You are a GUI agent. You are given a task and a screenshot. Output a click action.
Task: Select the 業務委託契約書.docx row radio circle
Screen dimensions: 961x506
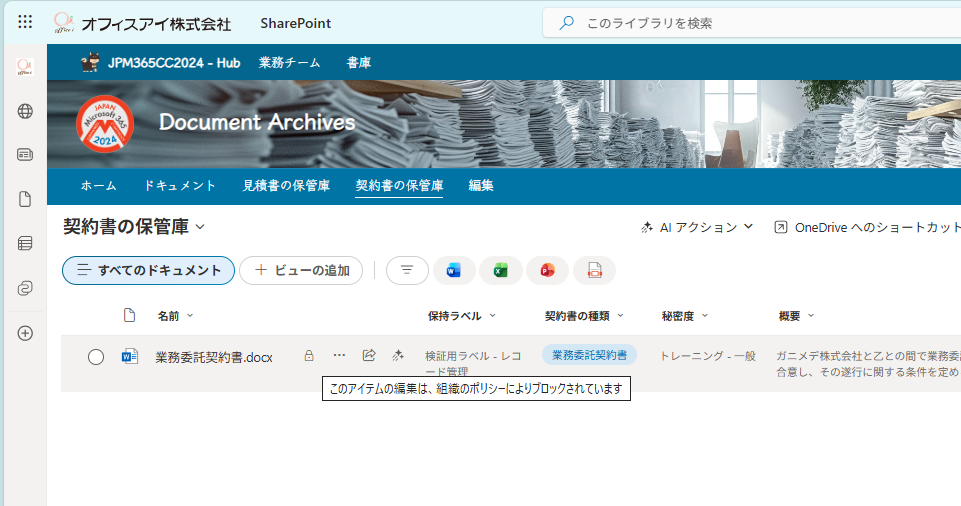tap(96, 357)
